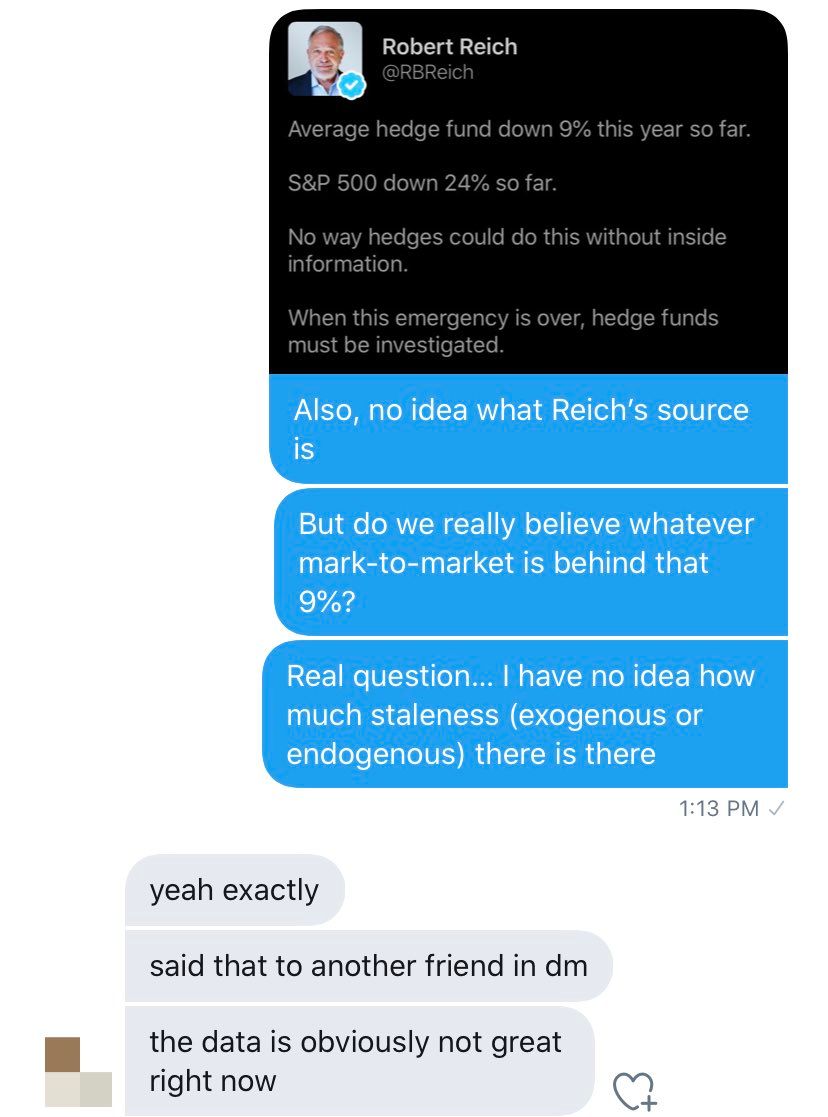Click the 1:13 PM timestamp
The height and width of the screenshot is (1117, 828).
coord(718,808)
